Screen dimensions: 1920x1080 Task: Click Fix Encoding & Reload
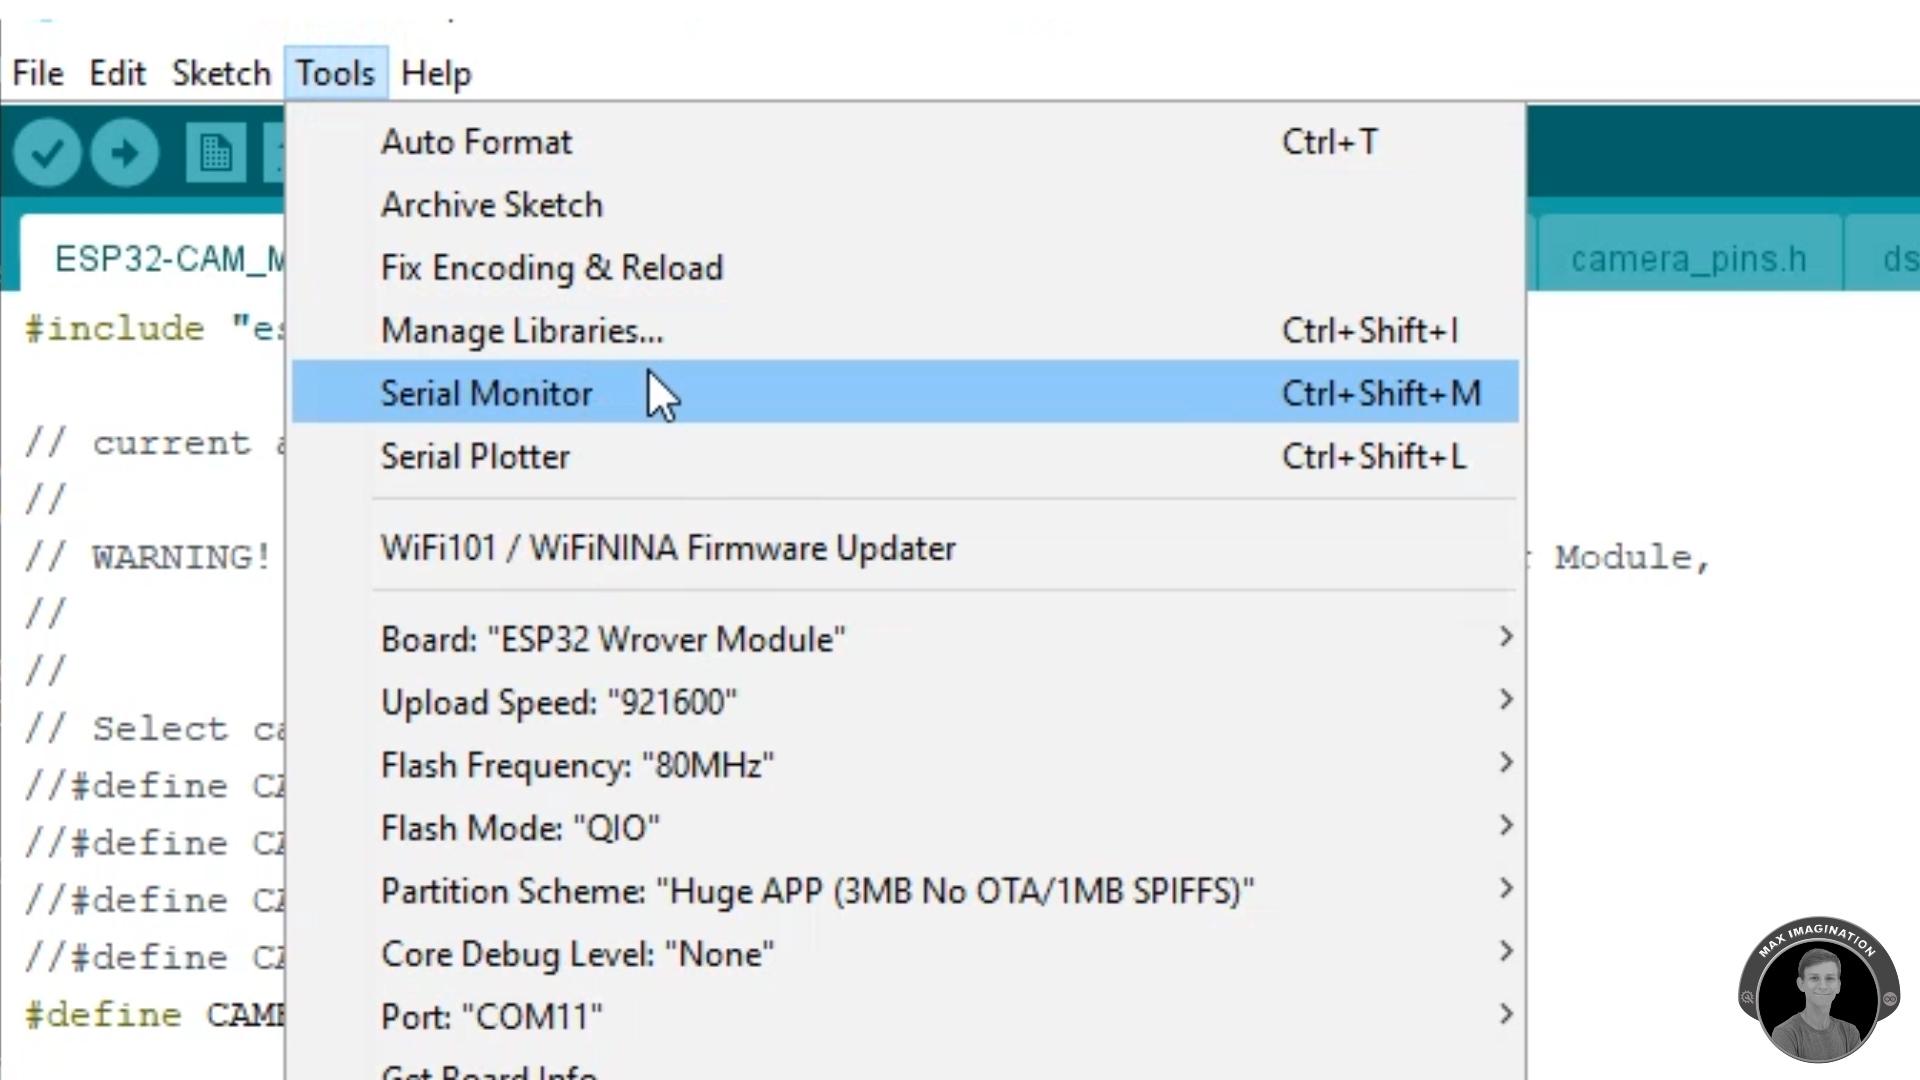tap(551, 268)
